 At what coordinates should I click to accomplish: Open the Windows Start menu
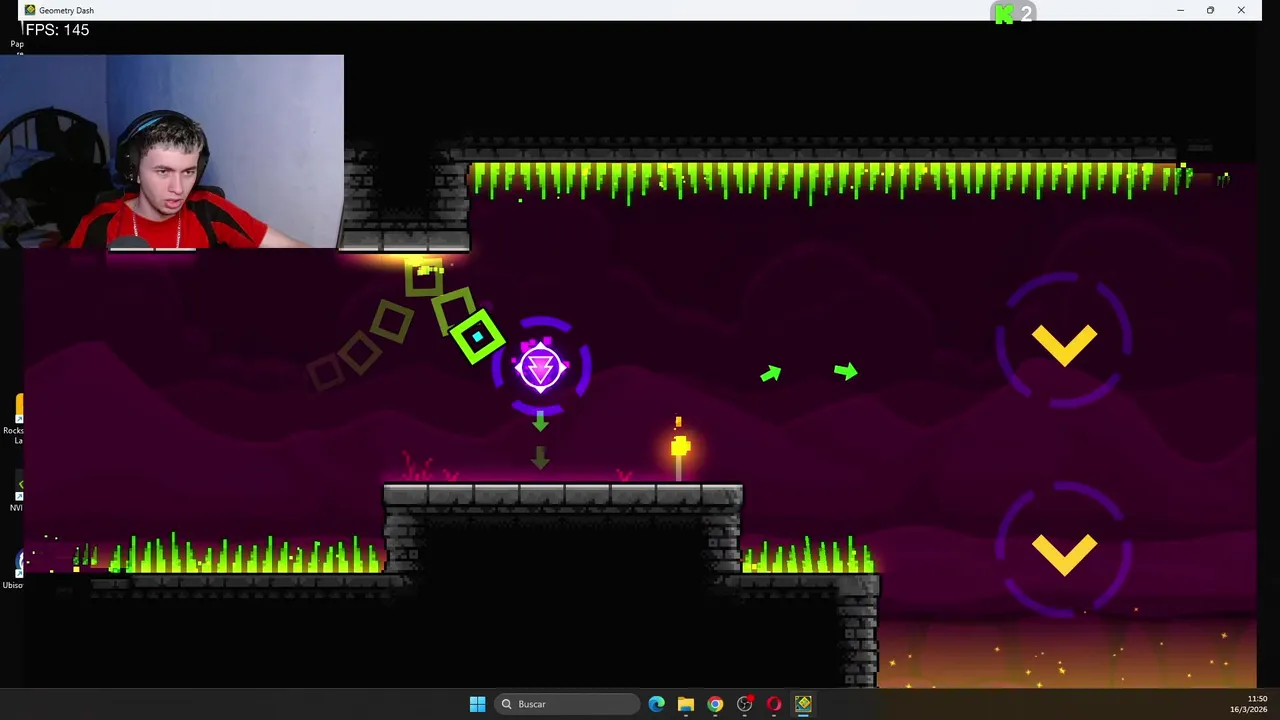pyautogui.click(x=477, y=704)
